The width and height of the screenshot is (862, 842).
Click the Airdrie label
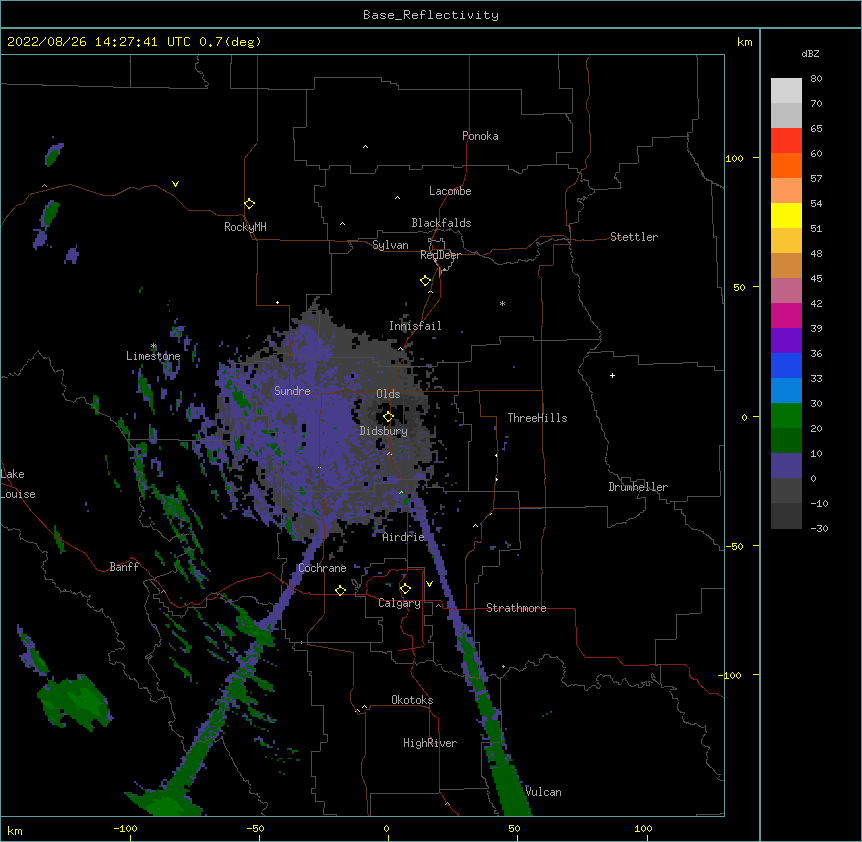[x=404, y=537]
